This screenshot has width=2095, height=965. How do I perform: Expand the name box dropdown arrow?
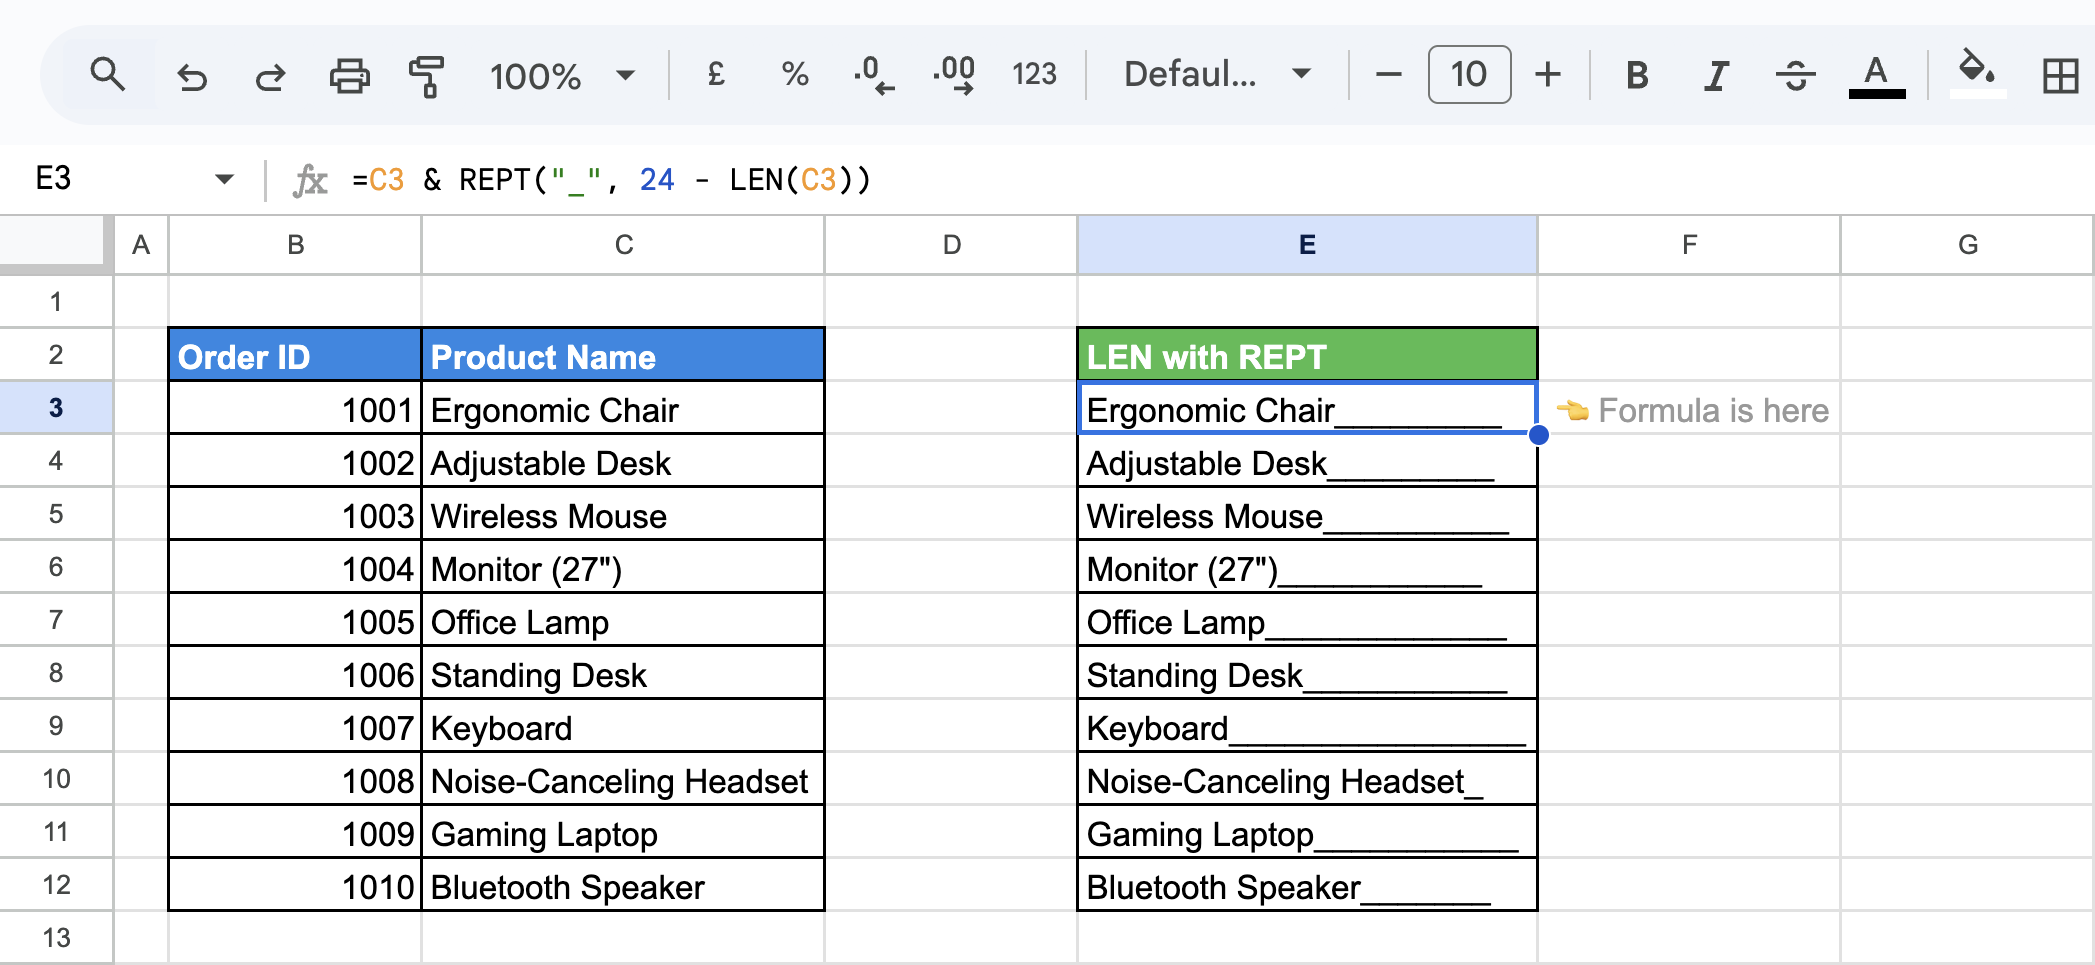click(x=224, y=180)
